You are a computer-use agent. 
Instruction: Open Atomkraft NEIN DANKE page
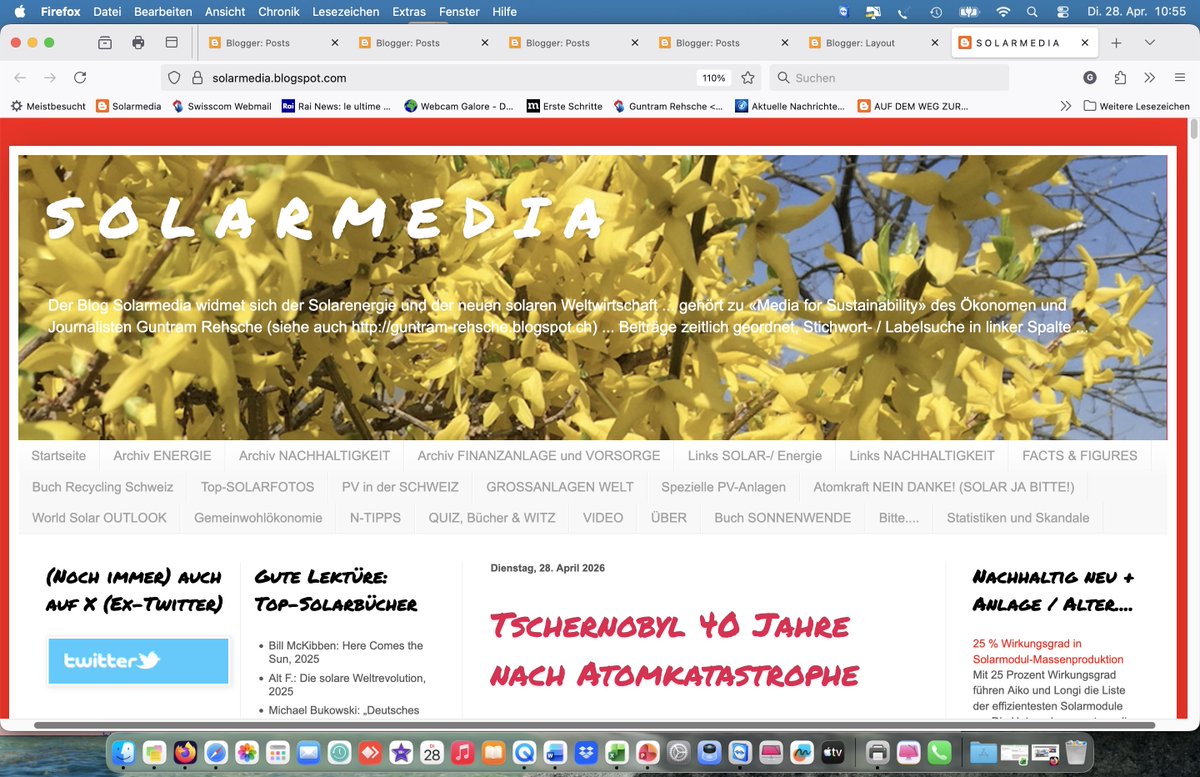click(943, 488)
